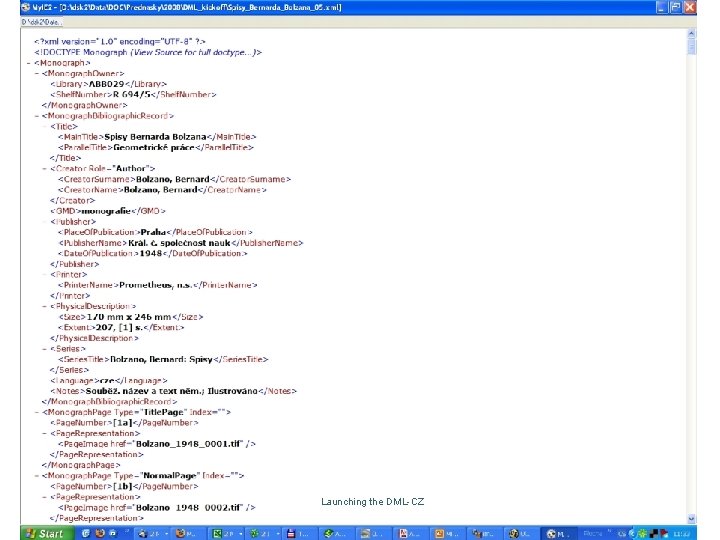Collapse the PhysicalDescription element
This screenshot has height=540, width=720.
coord(45,306)
